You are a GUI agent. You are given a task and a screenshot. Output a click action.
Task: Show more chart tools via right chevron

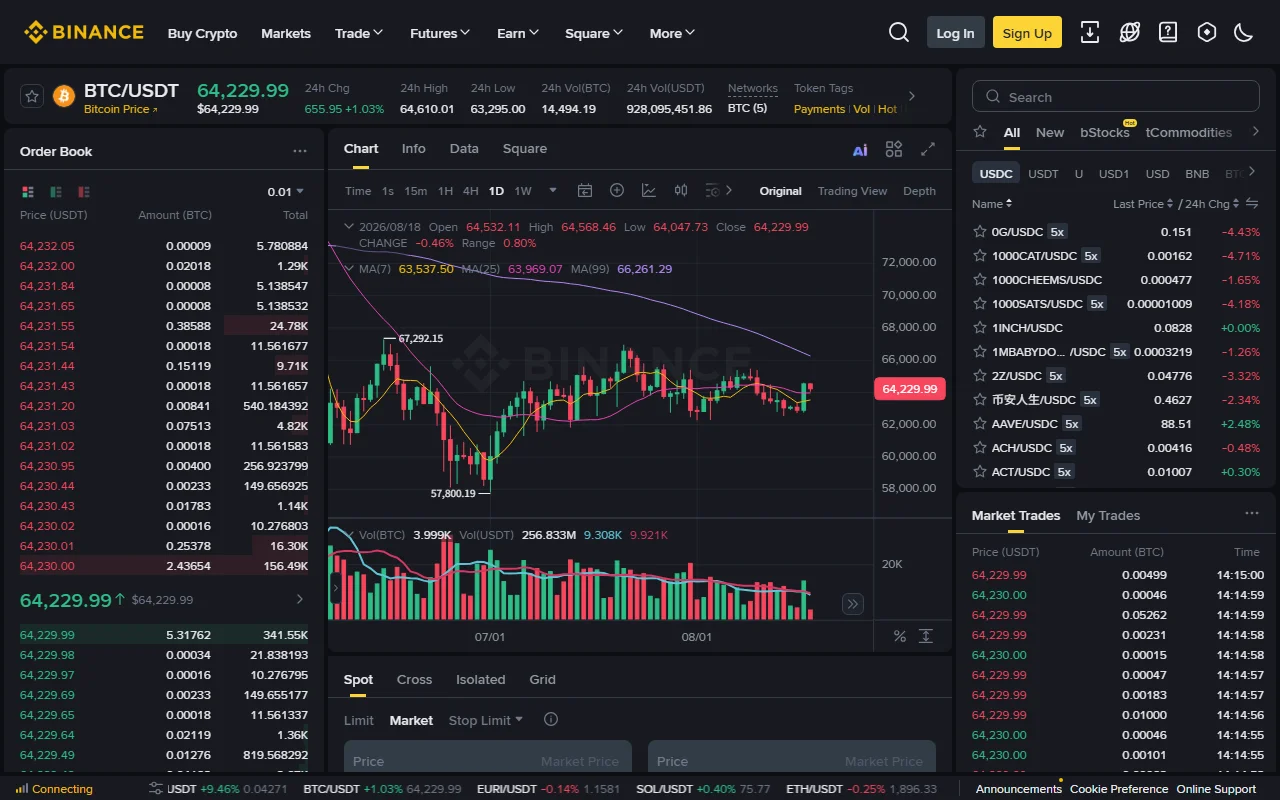pos(729,190)
